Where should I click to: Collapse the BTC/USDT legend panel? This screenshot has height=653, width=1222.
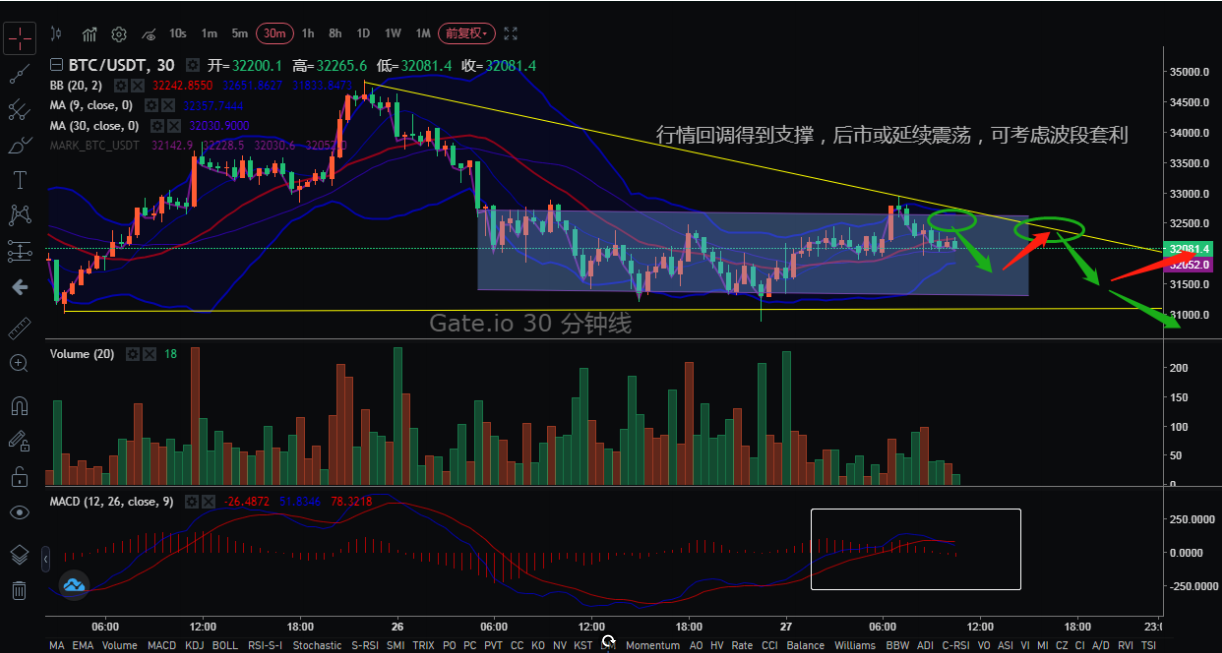pos(55,64)
